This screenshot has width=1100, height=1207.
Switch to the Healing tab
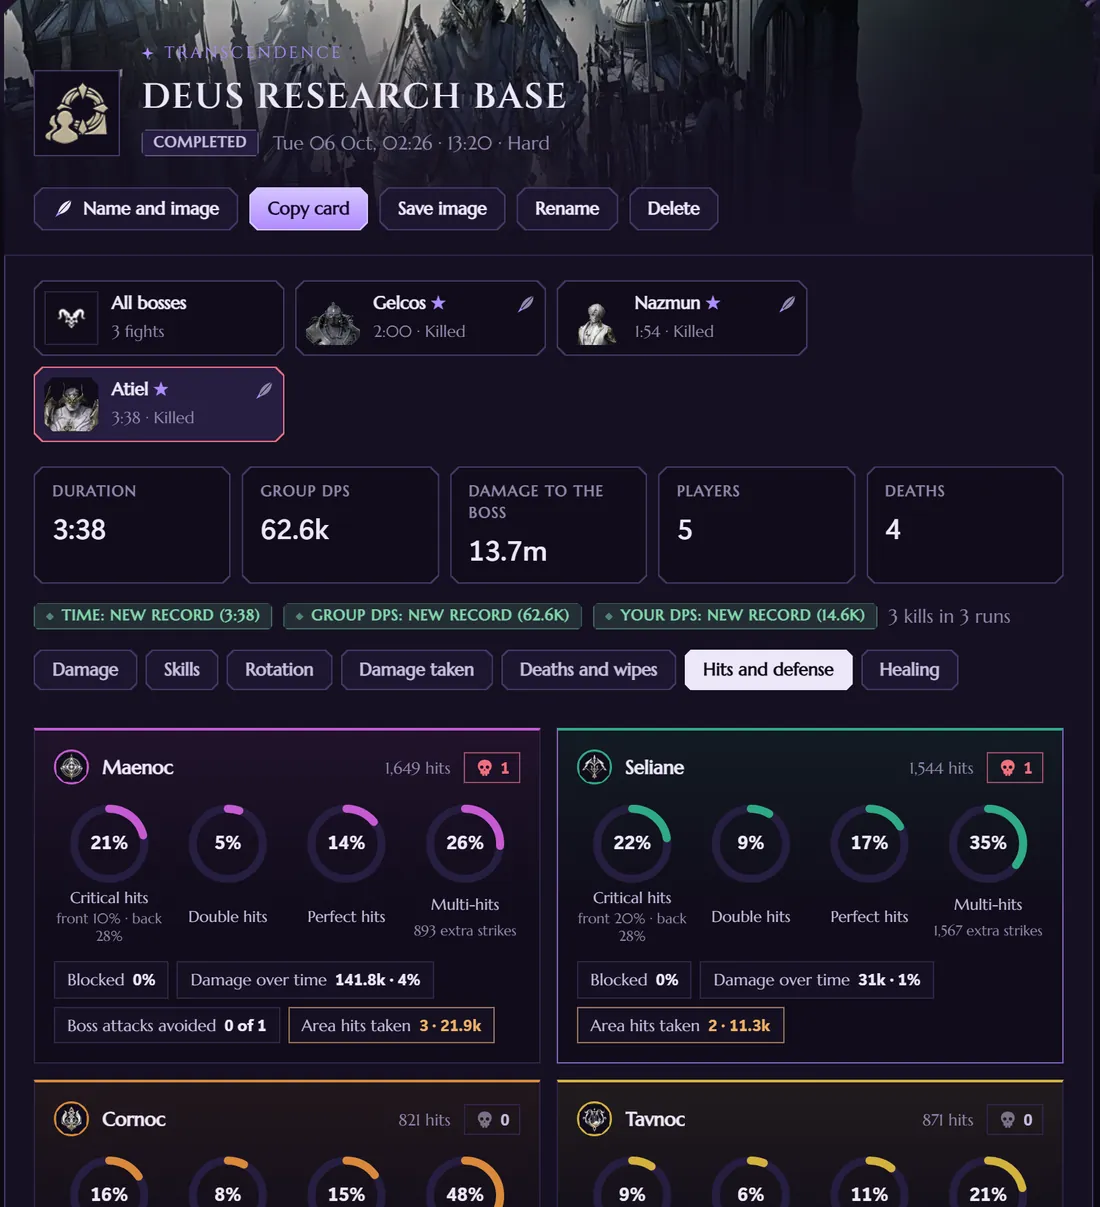(909, 670)
